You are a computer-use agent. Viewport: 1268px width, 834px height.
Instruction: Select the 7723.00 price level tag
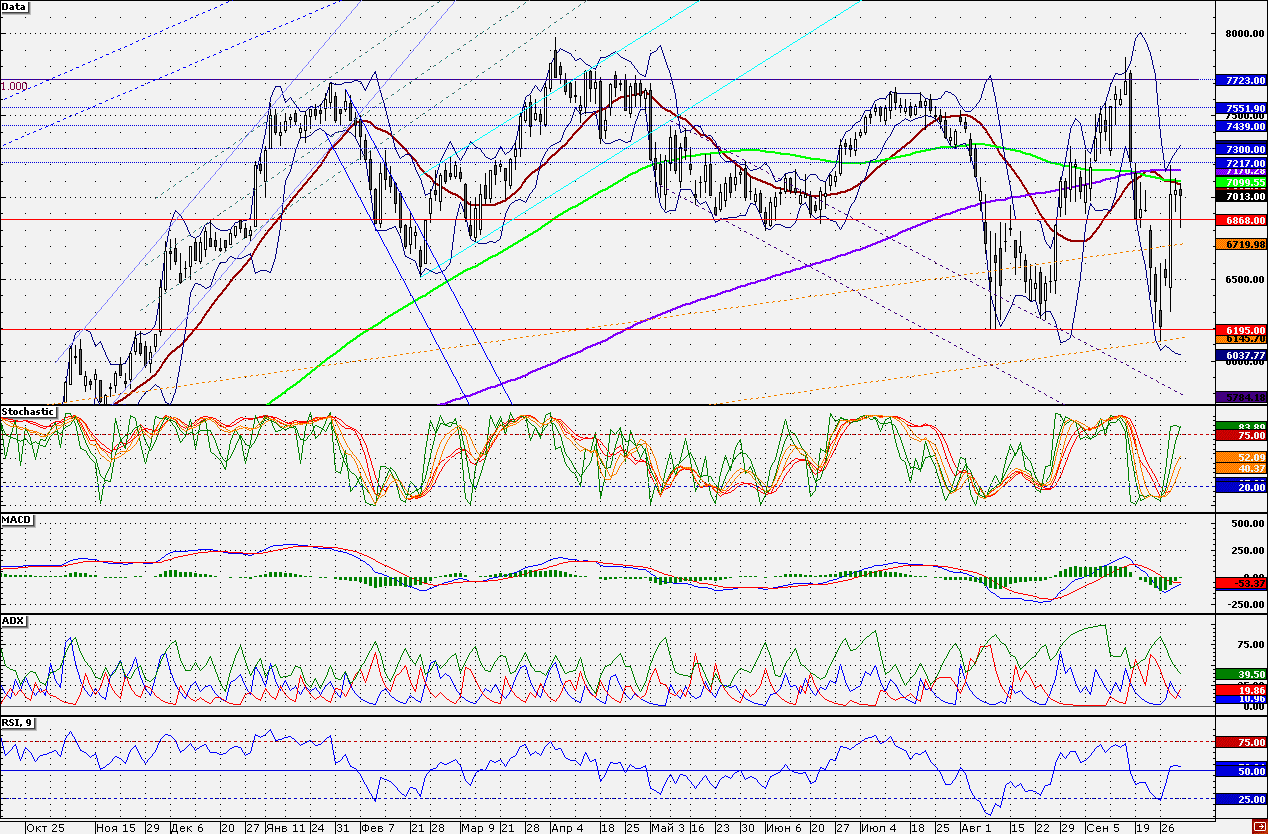tap(1240, 79)
